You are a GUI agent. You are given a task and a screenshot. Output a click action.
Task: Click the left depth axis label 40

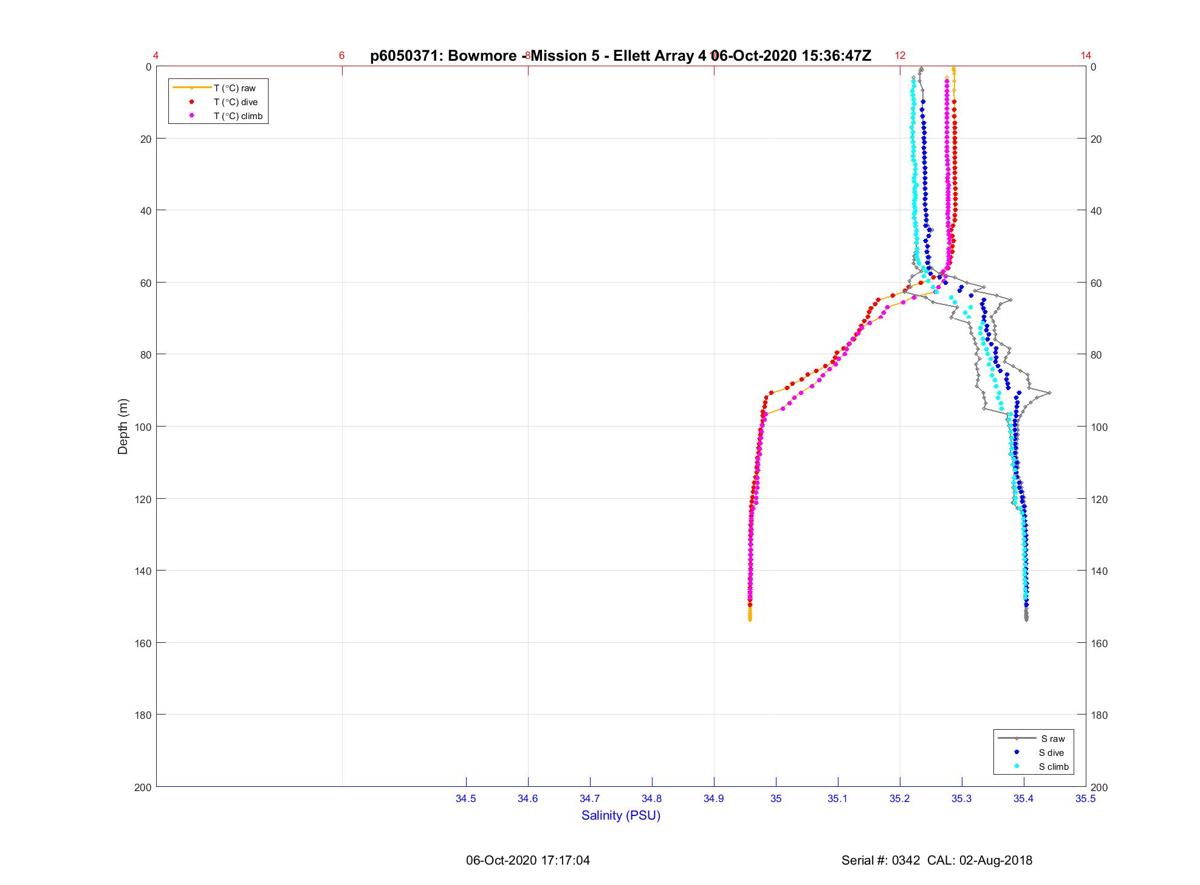click(x=144, y=211)
